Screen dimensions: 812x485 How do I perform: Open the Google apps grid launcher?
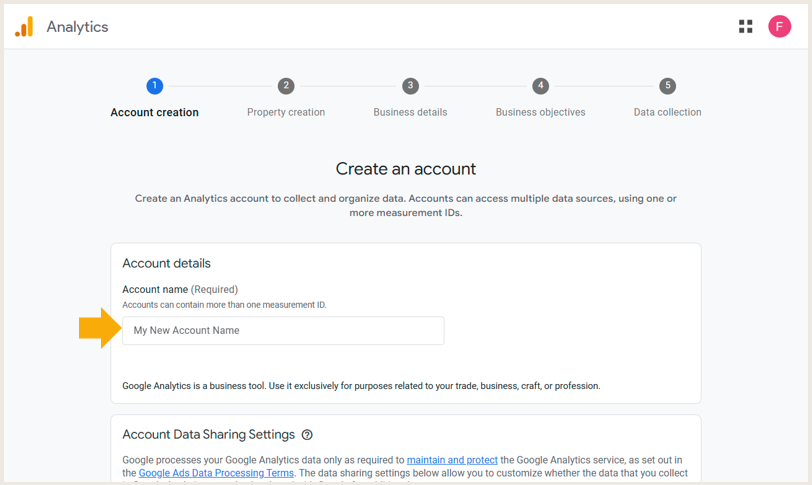745,26
